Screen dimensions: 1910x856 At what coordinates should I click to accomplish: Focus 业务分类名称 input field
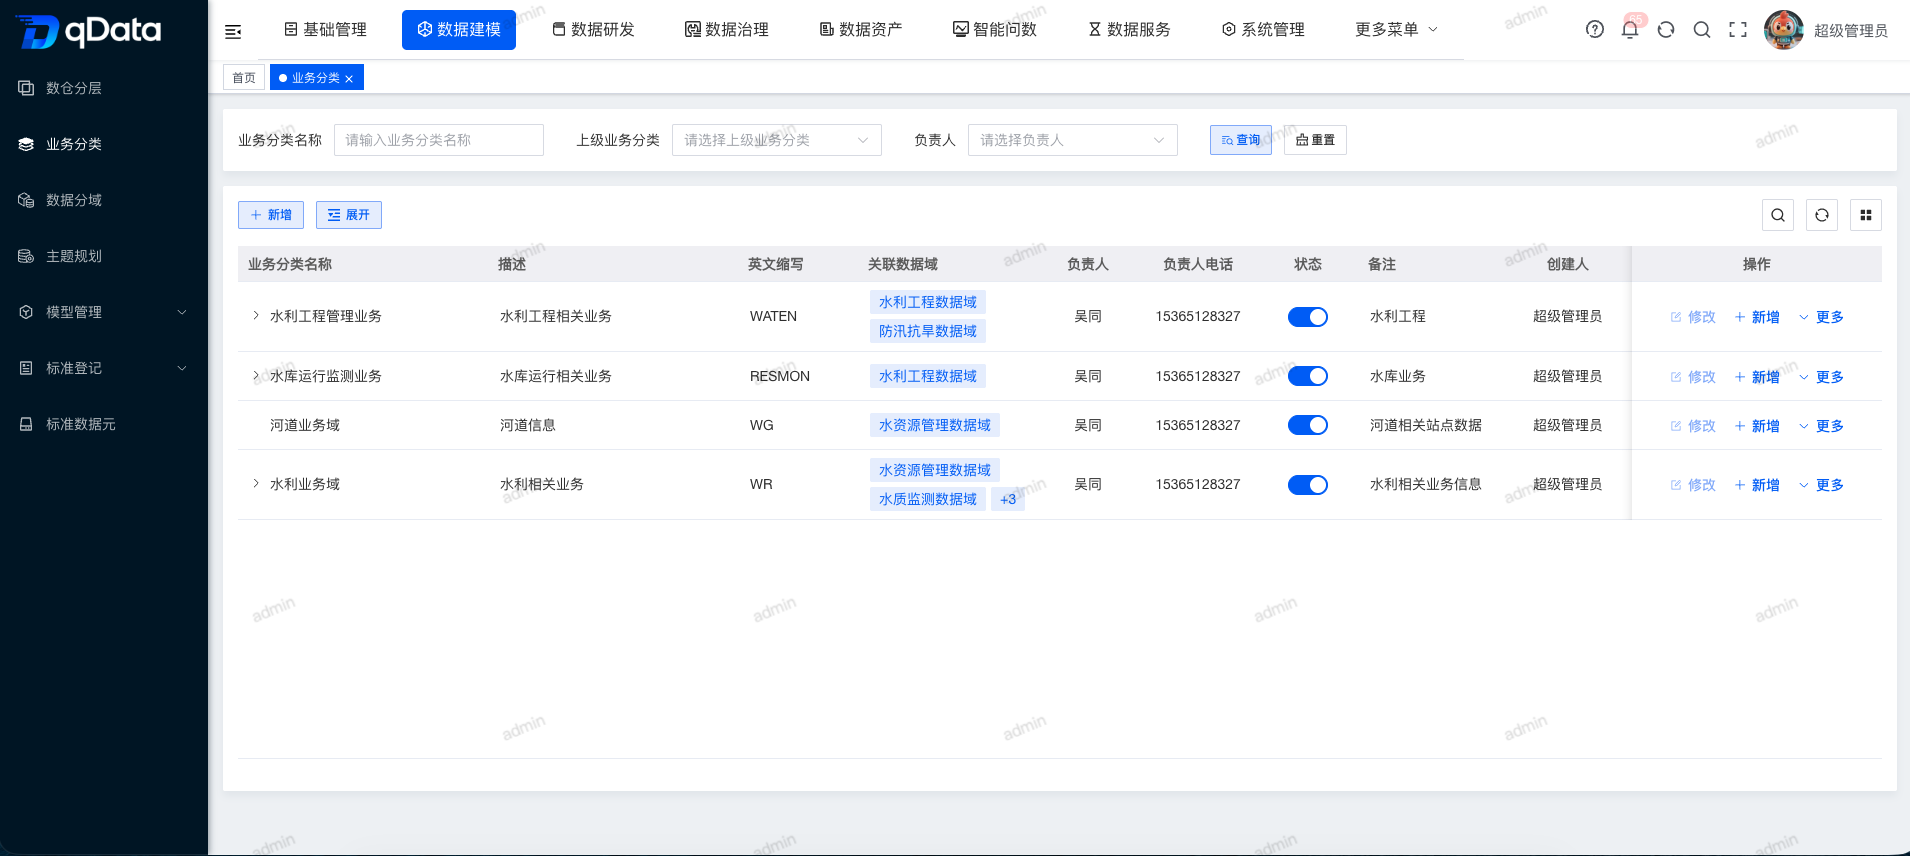coord(439,140)
